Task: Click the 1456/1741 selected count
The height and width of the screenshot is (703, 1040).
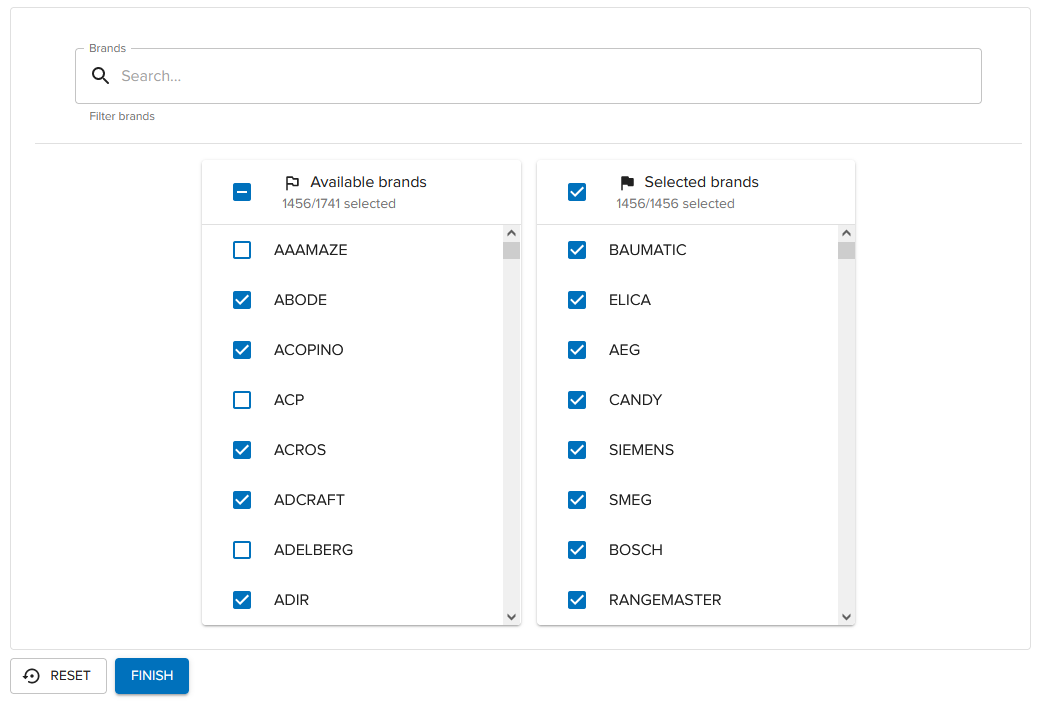Action: (339, 204)
